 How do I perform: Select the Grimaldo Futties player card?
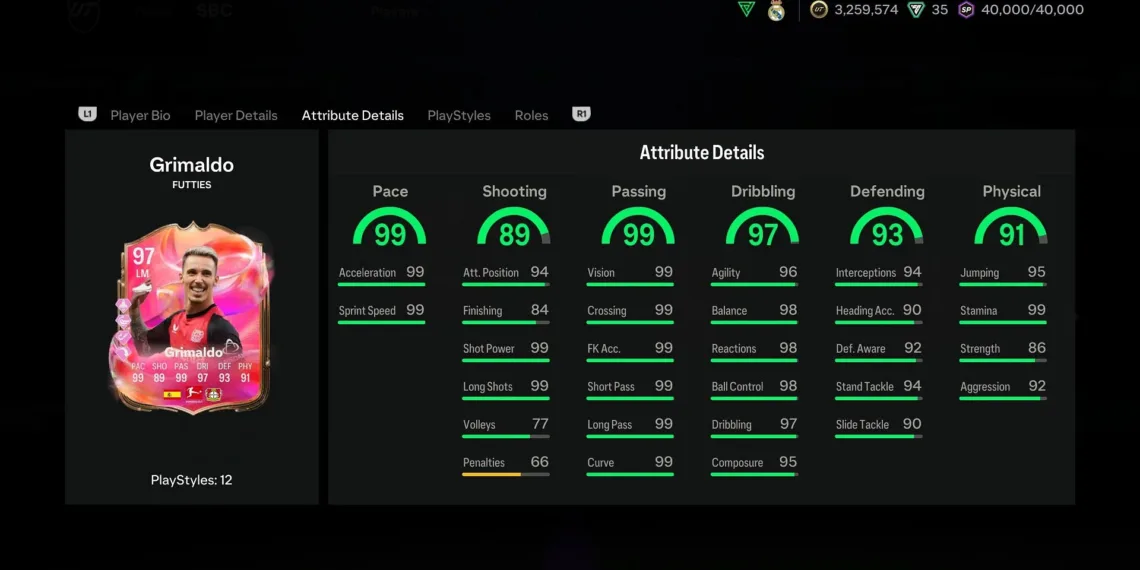191,315
